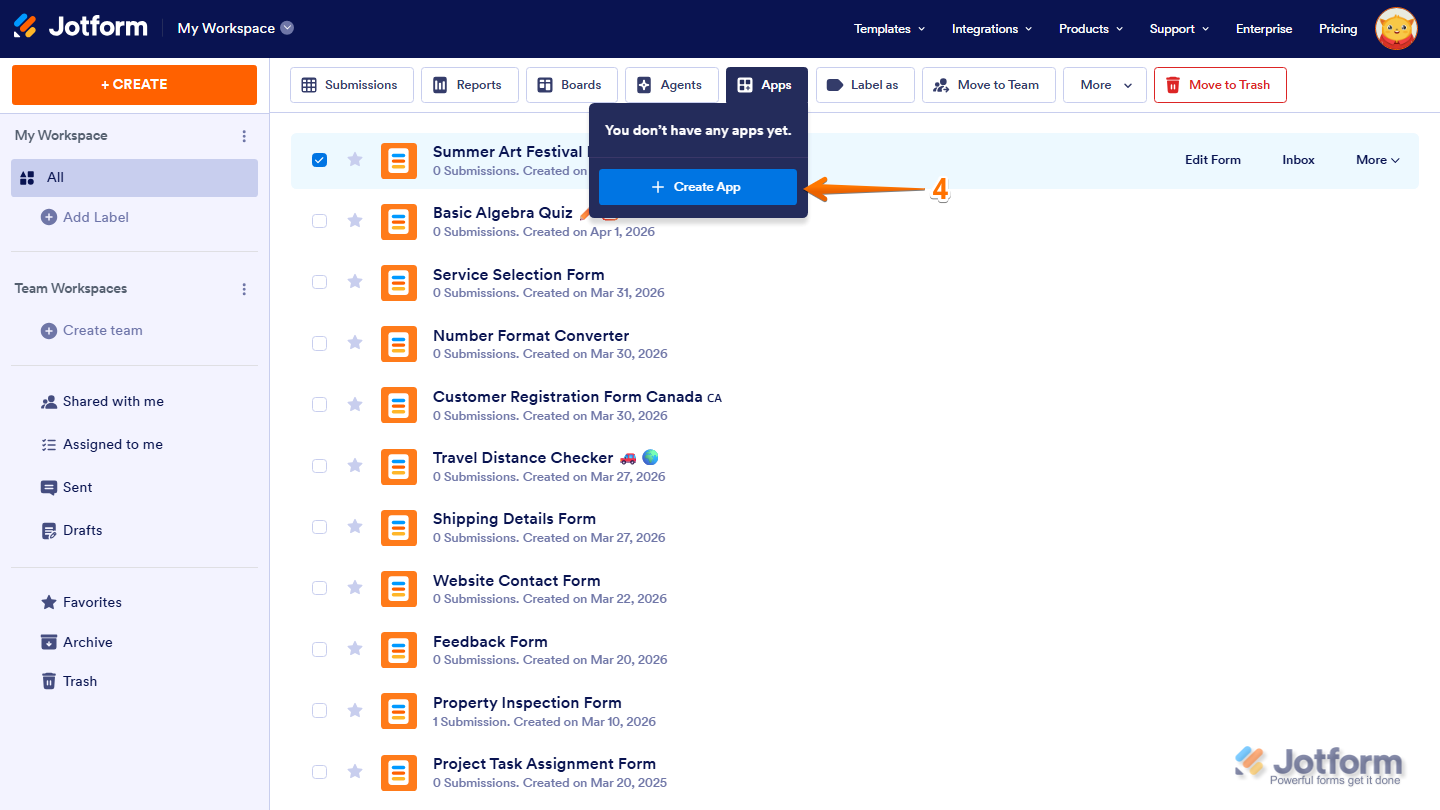Image resolution: width=1440 pixels, height=810 pixels.
Task: Open the Agents panel from the toolbar
Action: [645, 85]
